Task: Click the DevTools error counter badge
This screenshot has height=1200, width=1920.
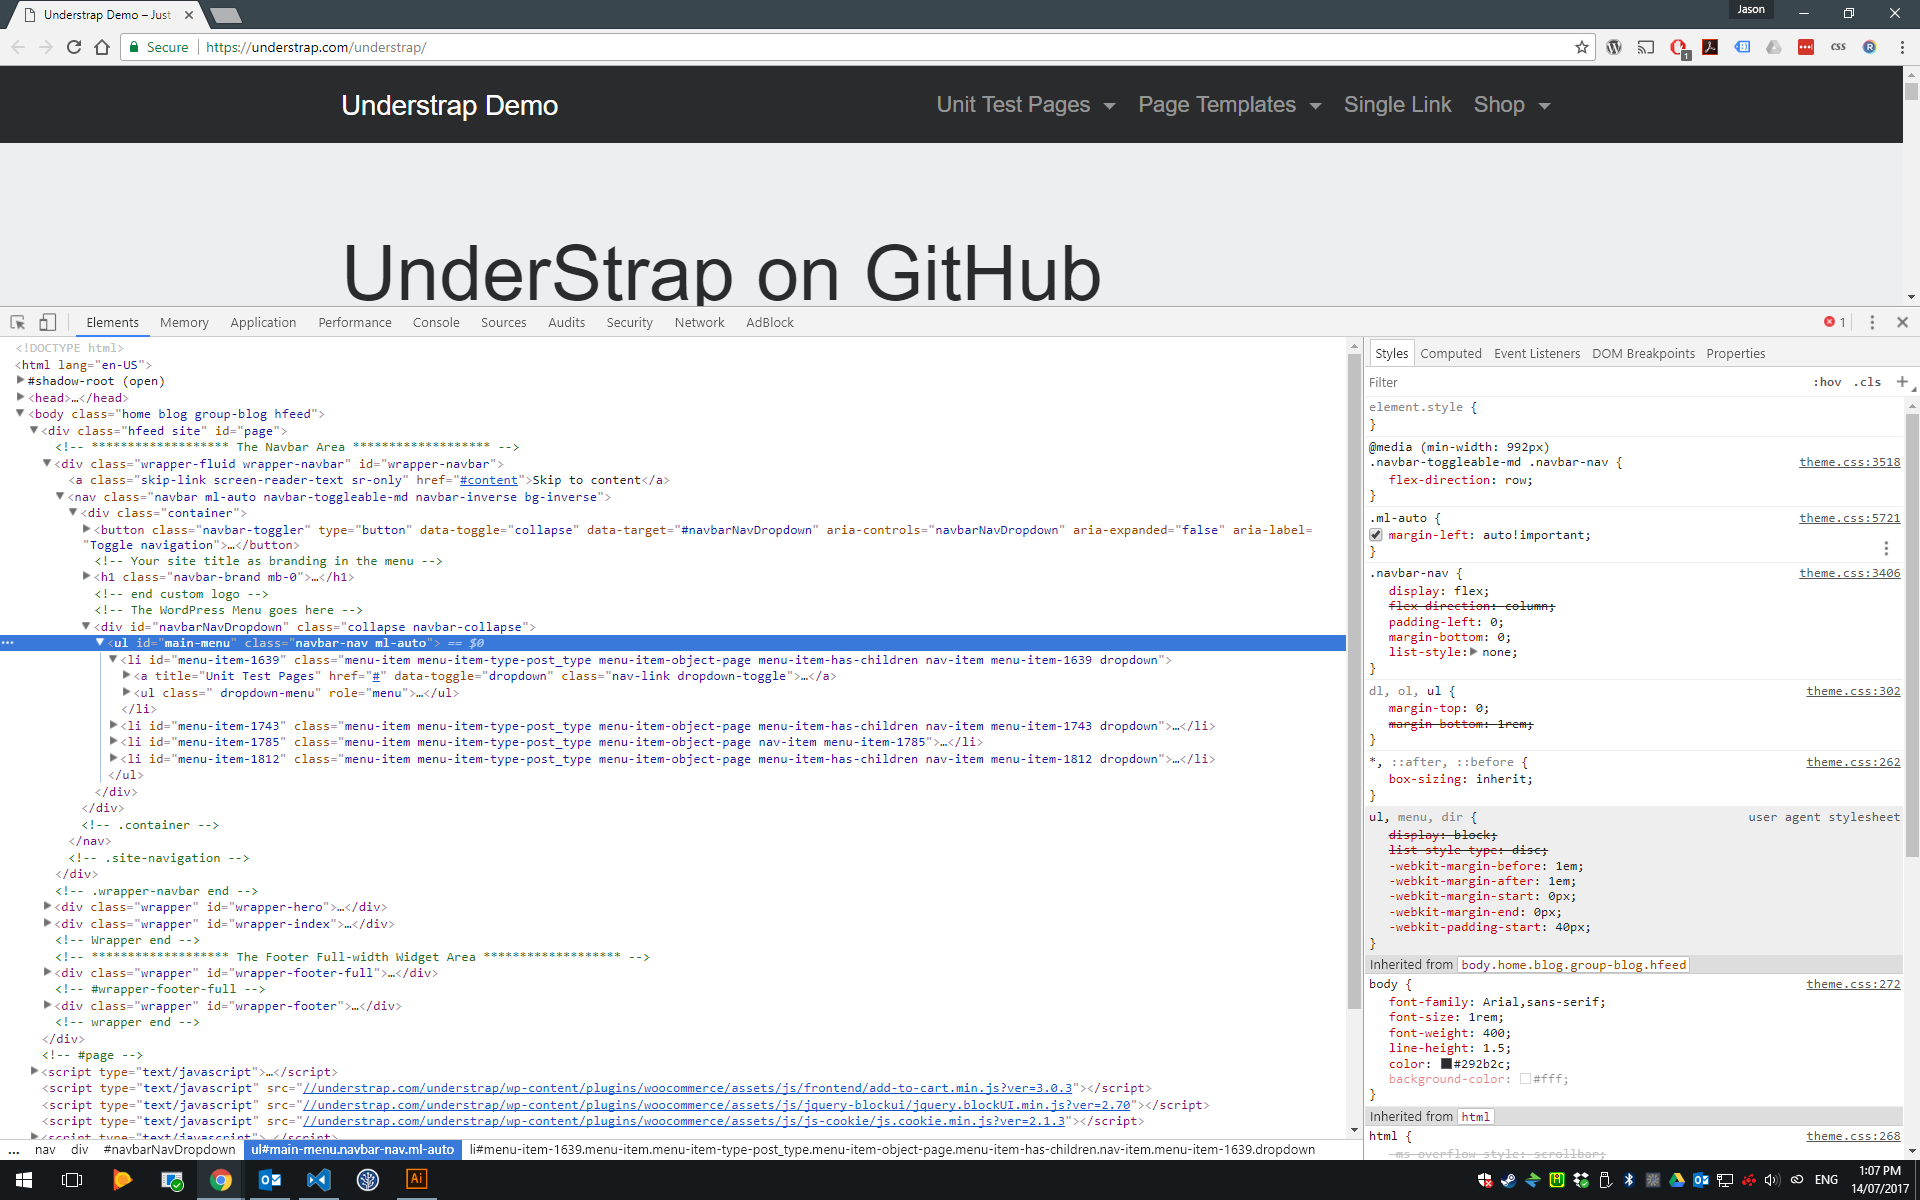Action: tap(1834, 322)
